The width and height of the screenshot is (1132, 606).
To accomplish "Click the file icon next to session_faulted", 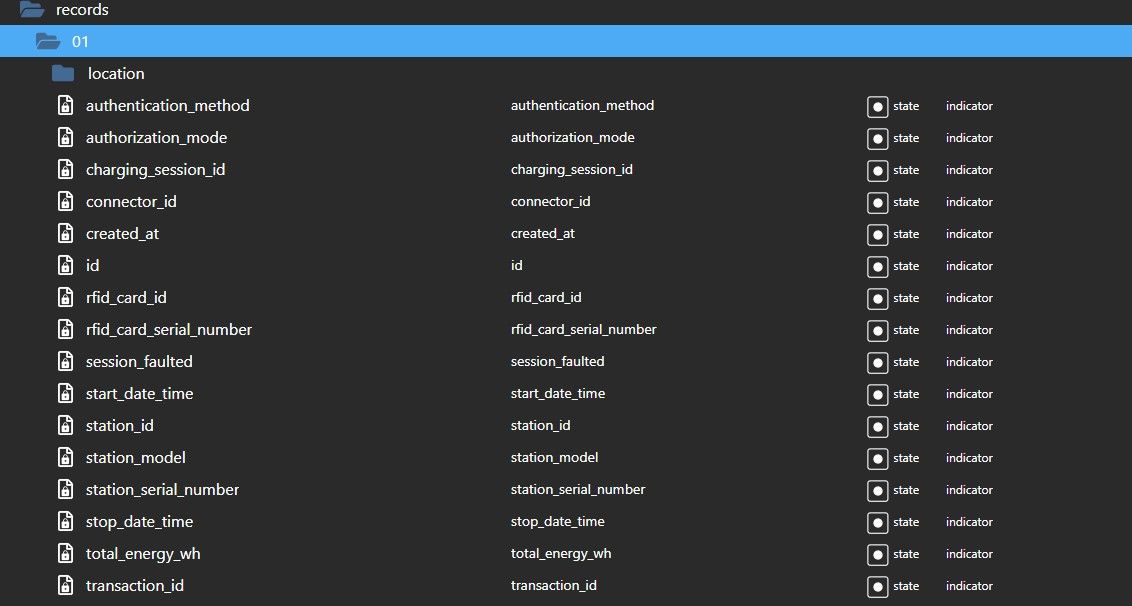I will [65, 362].
